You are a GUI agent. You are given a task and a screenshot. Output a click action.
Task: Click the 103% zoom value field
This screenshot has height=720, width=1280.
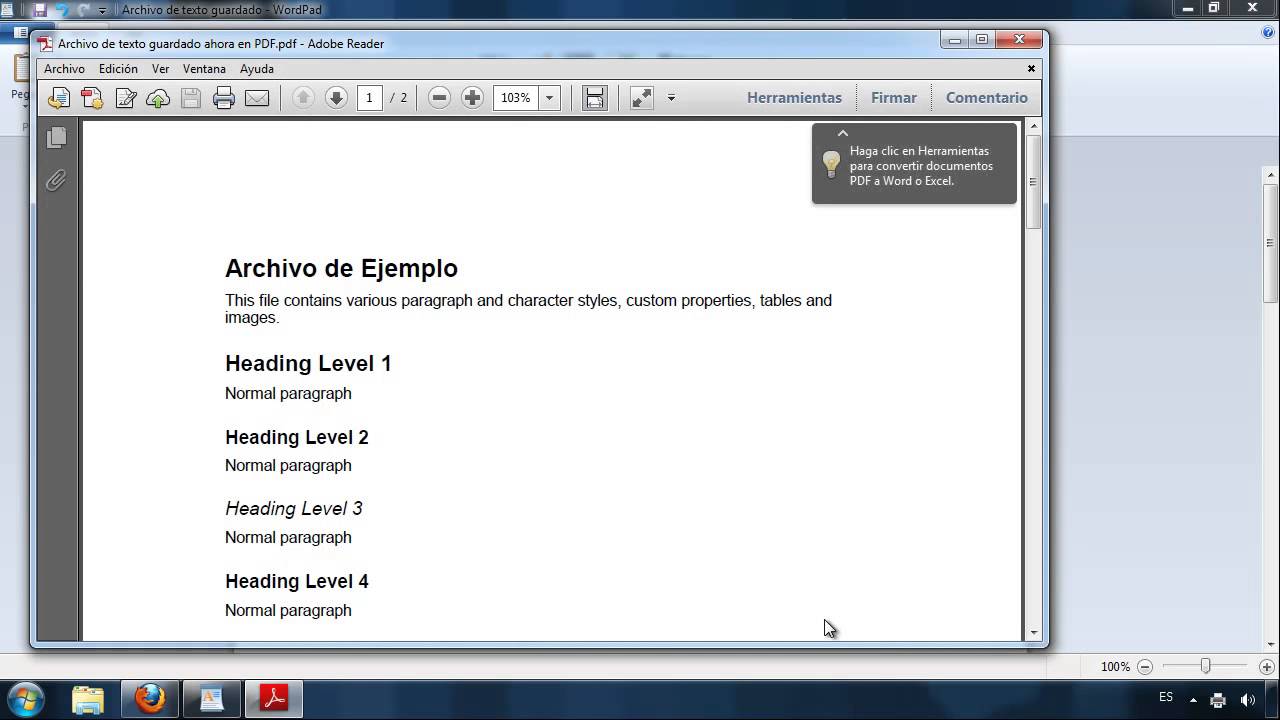tap(516, 98)
